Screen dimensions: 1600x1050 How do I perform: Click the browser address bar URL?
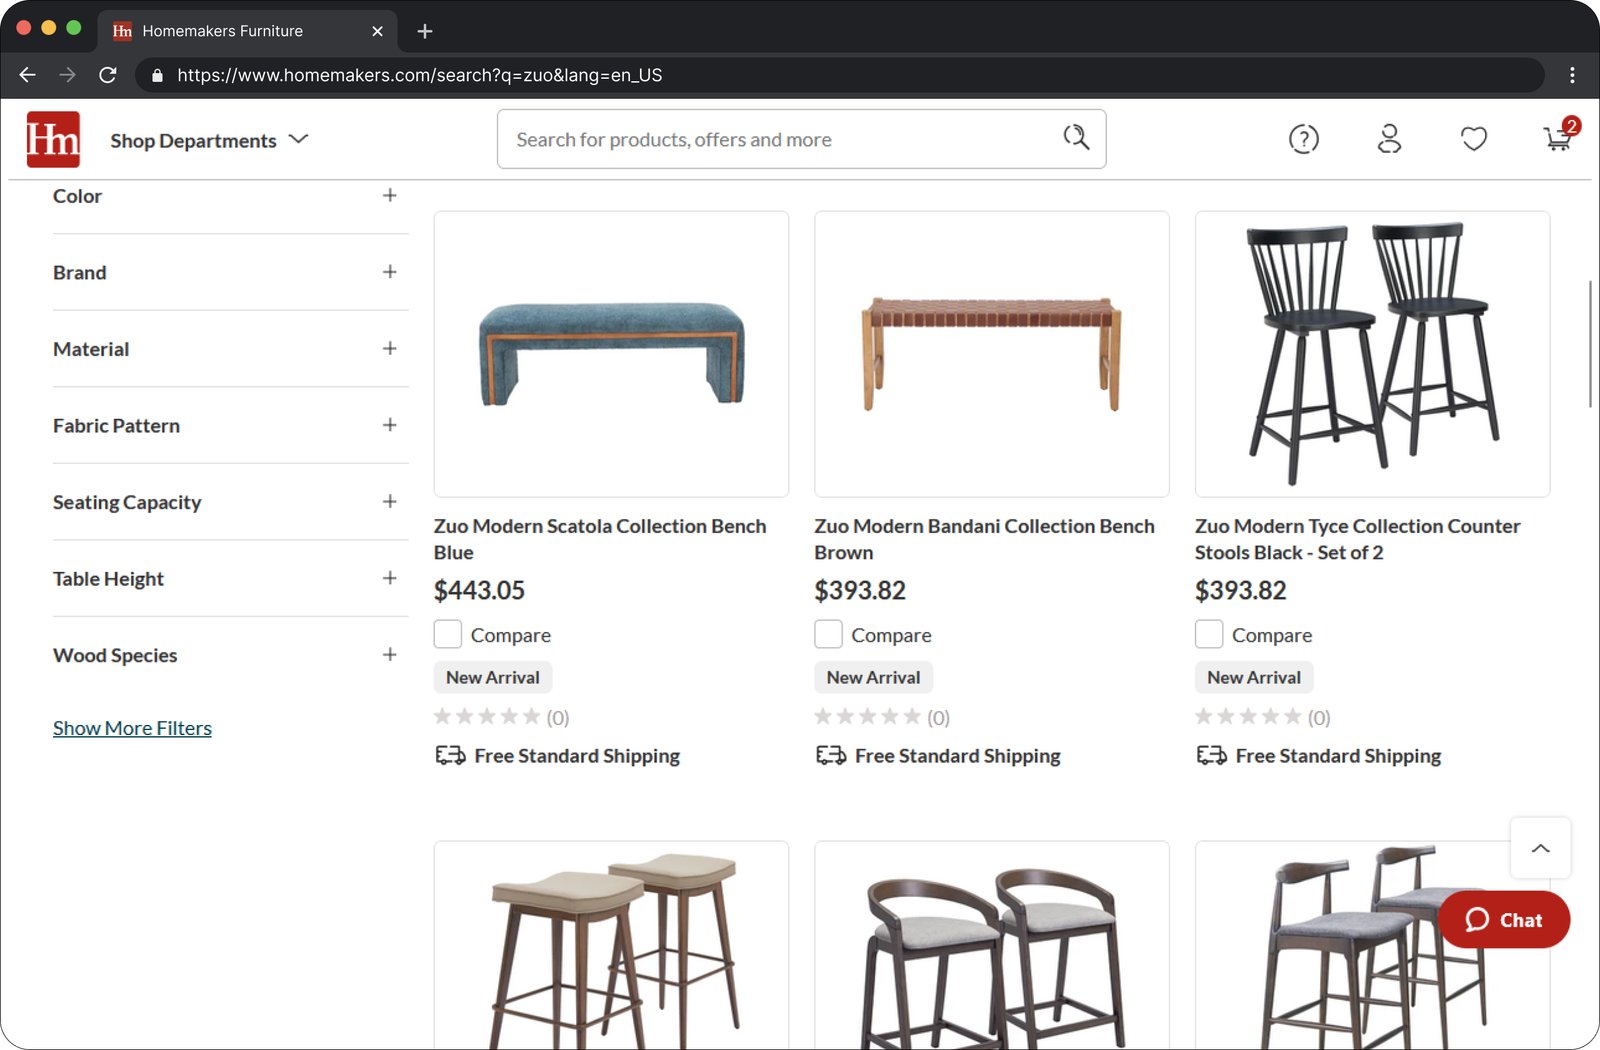coord(420,75)
